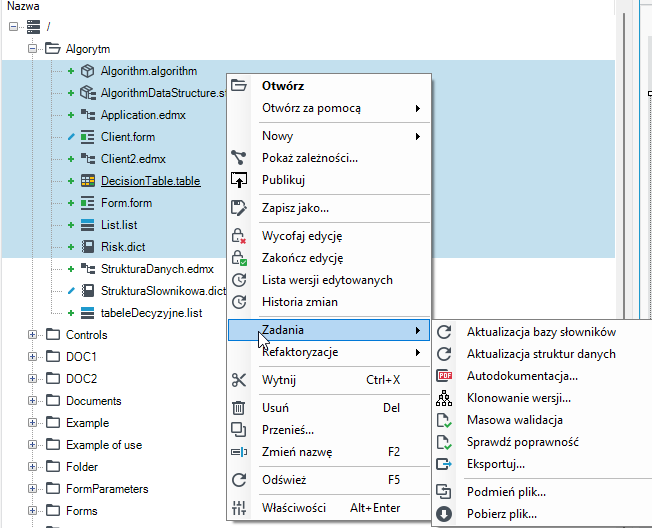Click the Zapisz jako save icon
This screenshot has height=528, width=652.
(x=239, y=208)
